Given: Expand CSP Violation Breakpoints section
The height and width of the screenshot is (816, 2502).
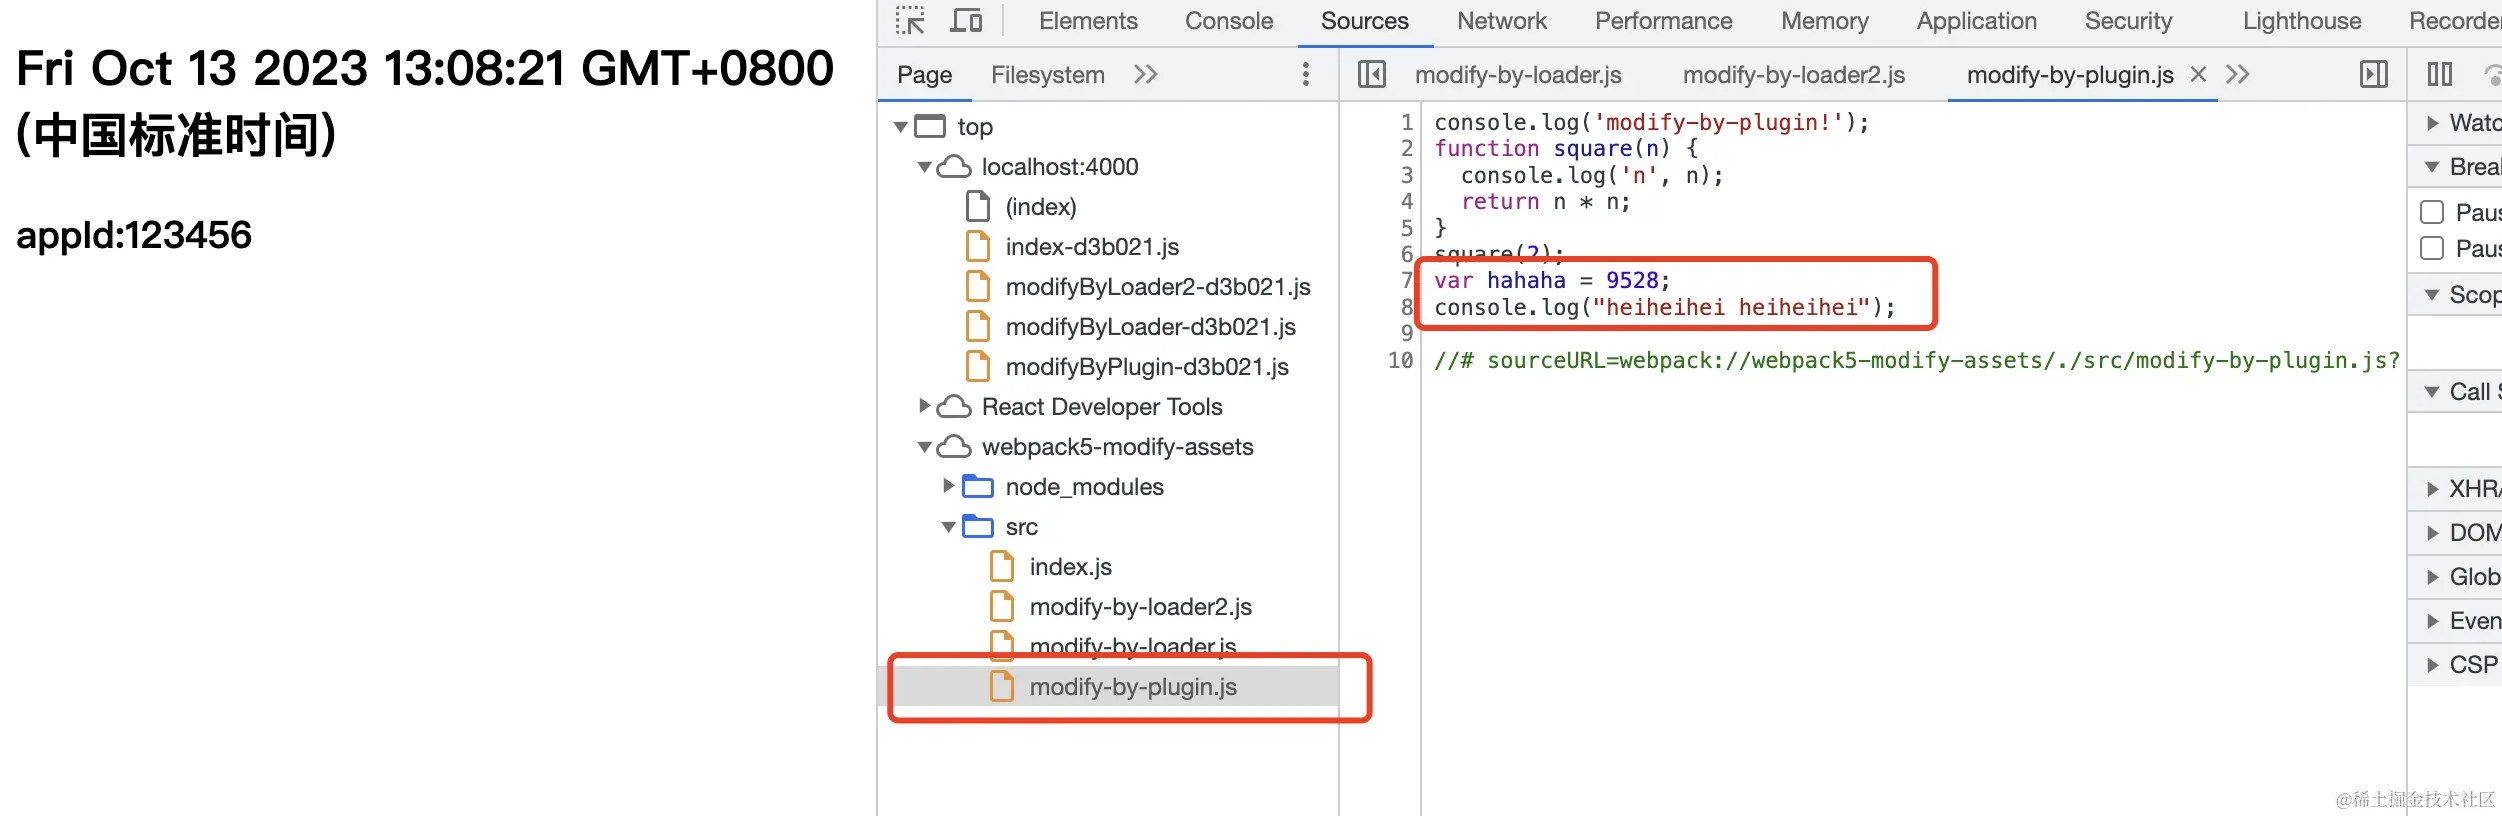Looking at the screenshot, I should (2433, 665).
